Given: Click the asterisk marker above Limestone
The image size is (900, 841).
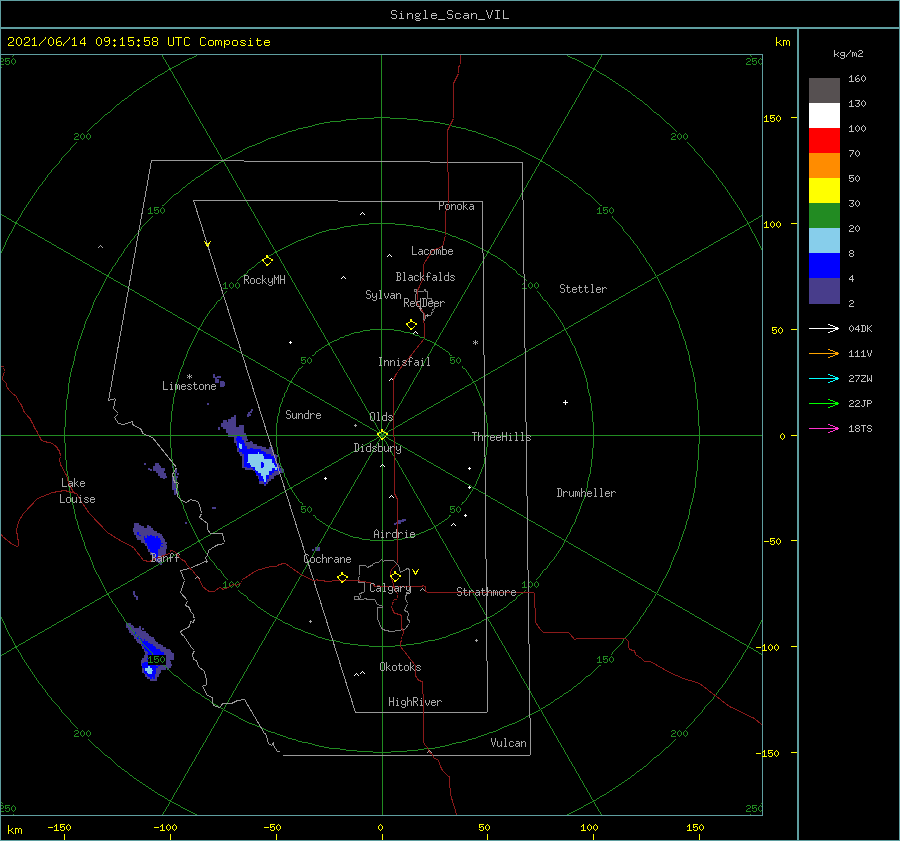Looking at the screenshot, I should [189, 377].
